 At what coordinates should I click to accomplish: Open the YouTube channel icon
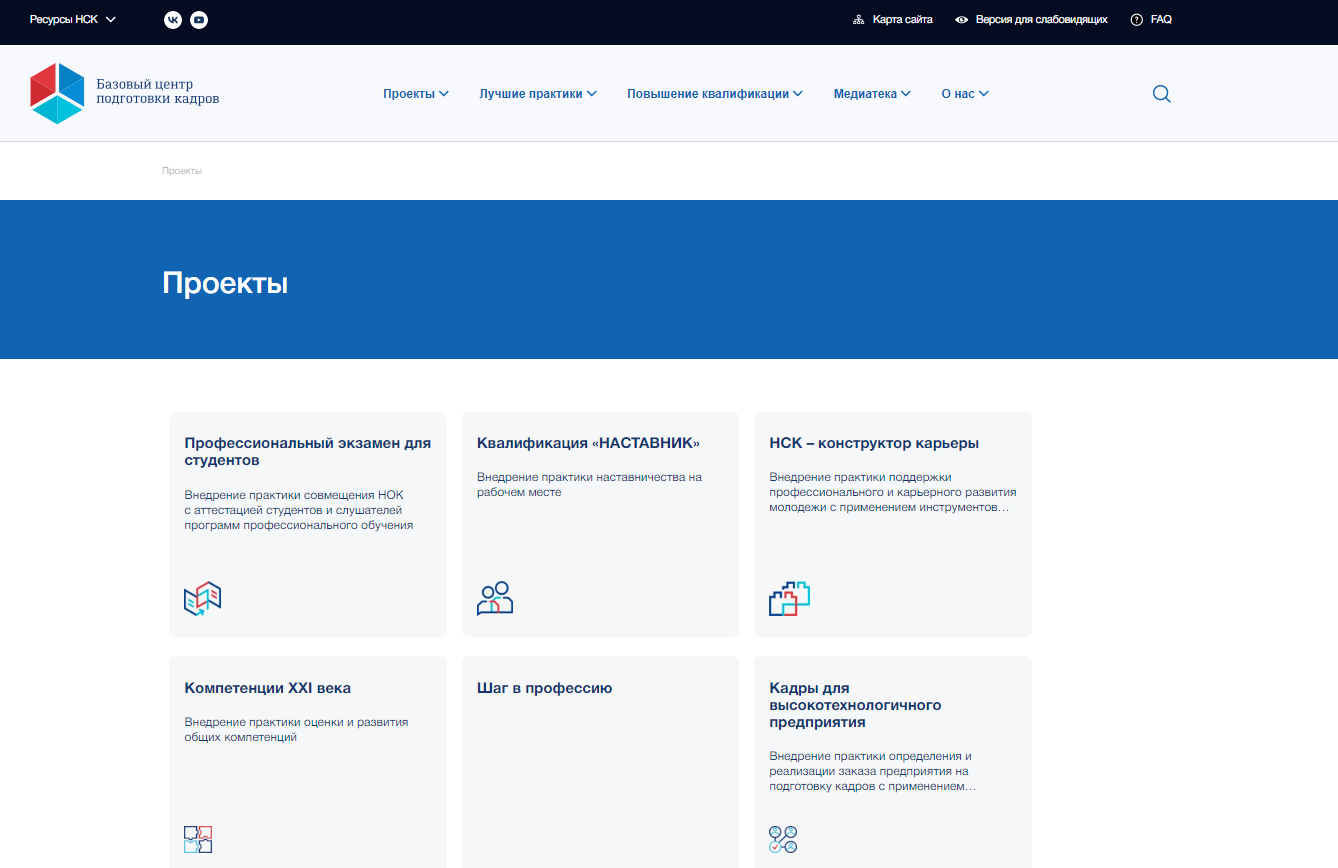(x=199, y=20)
